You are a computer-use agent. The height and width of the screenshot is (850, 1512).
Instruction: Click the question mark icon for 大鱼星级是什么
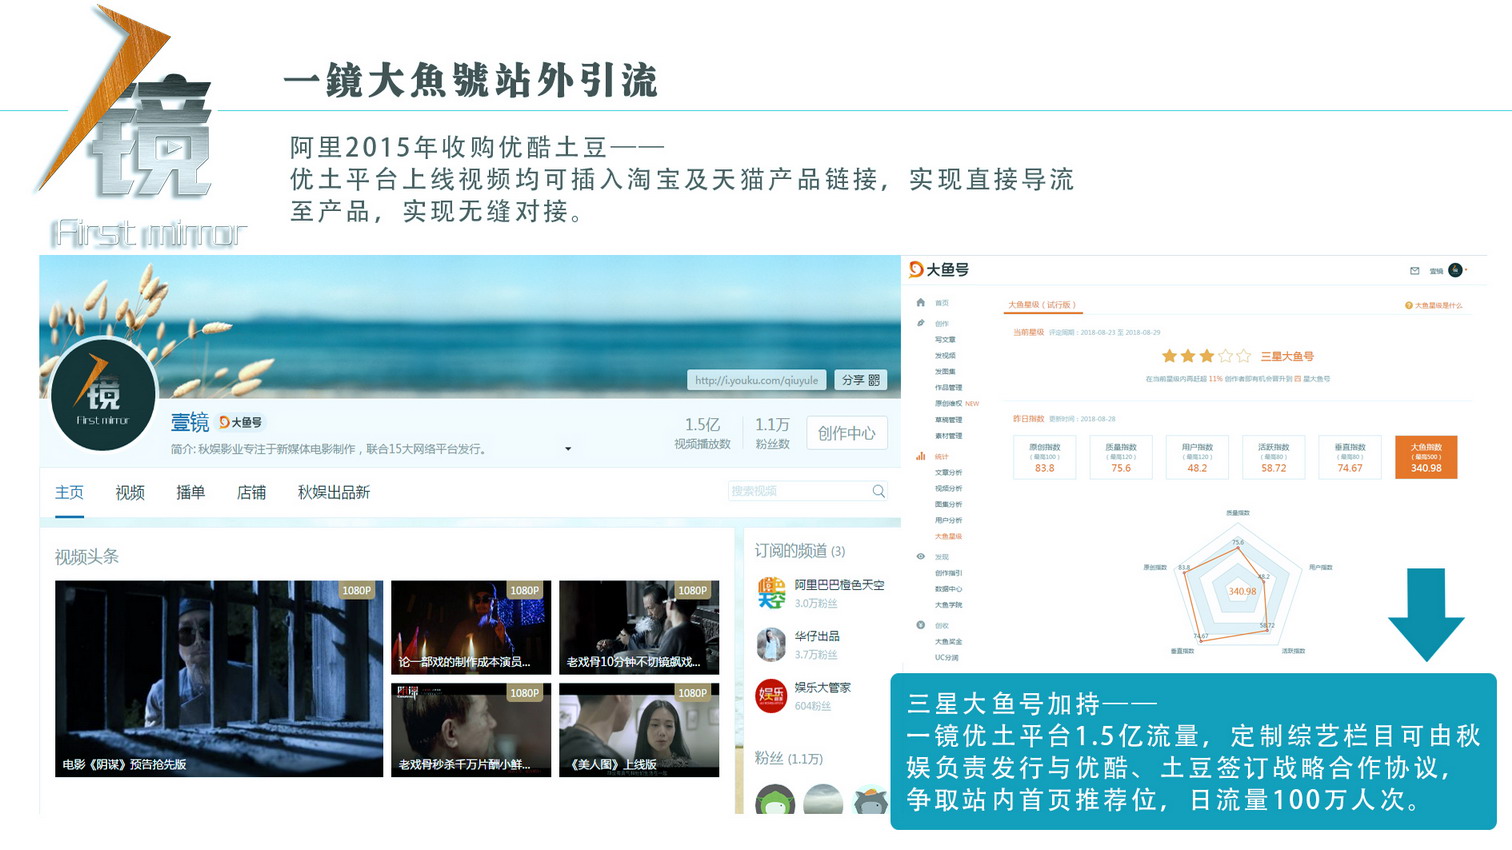(x=1408, y=305)
